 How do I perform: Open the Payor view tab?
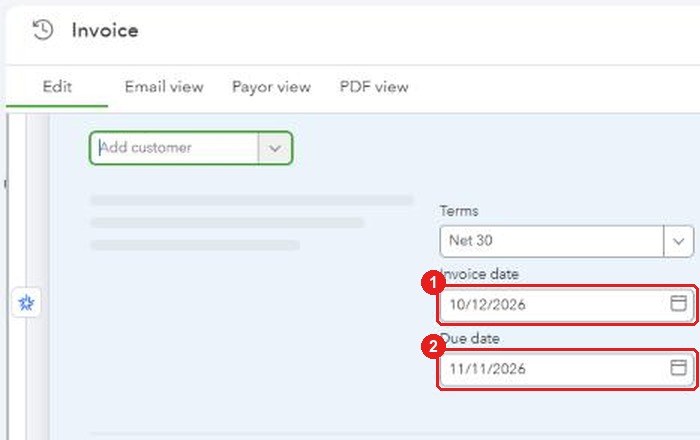(x=271, y=87)
